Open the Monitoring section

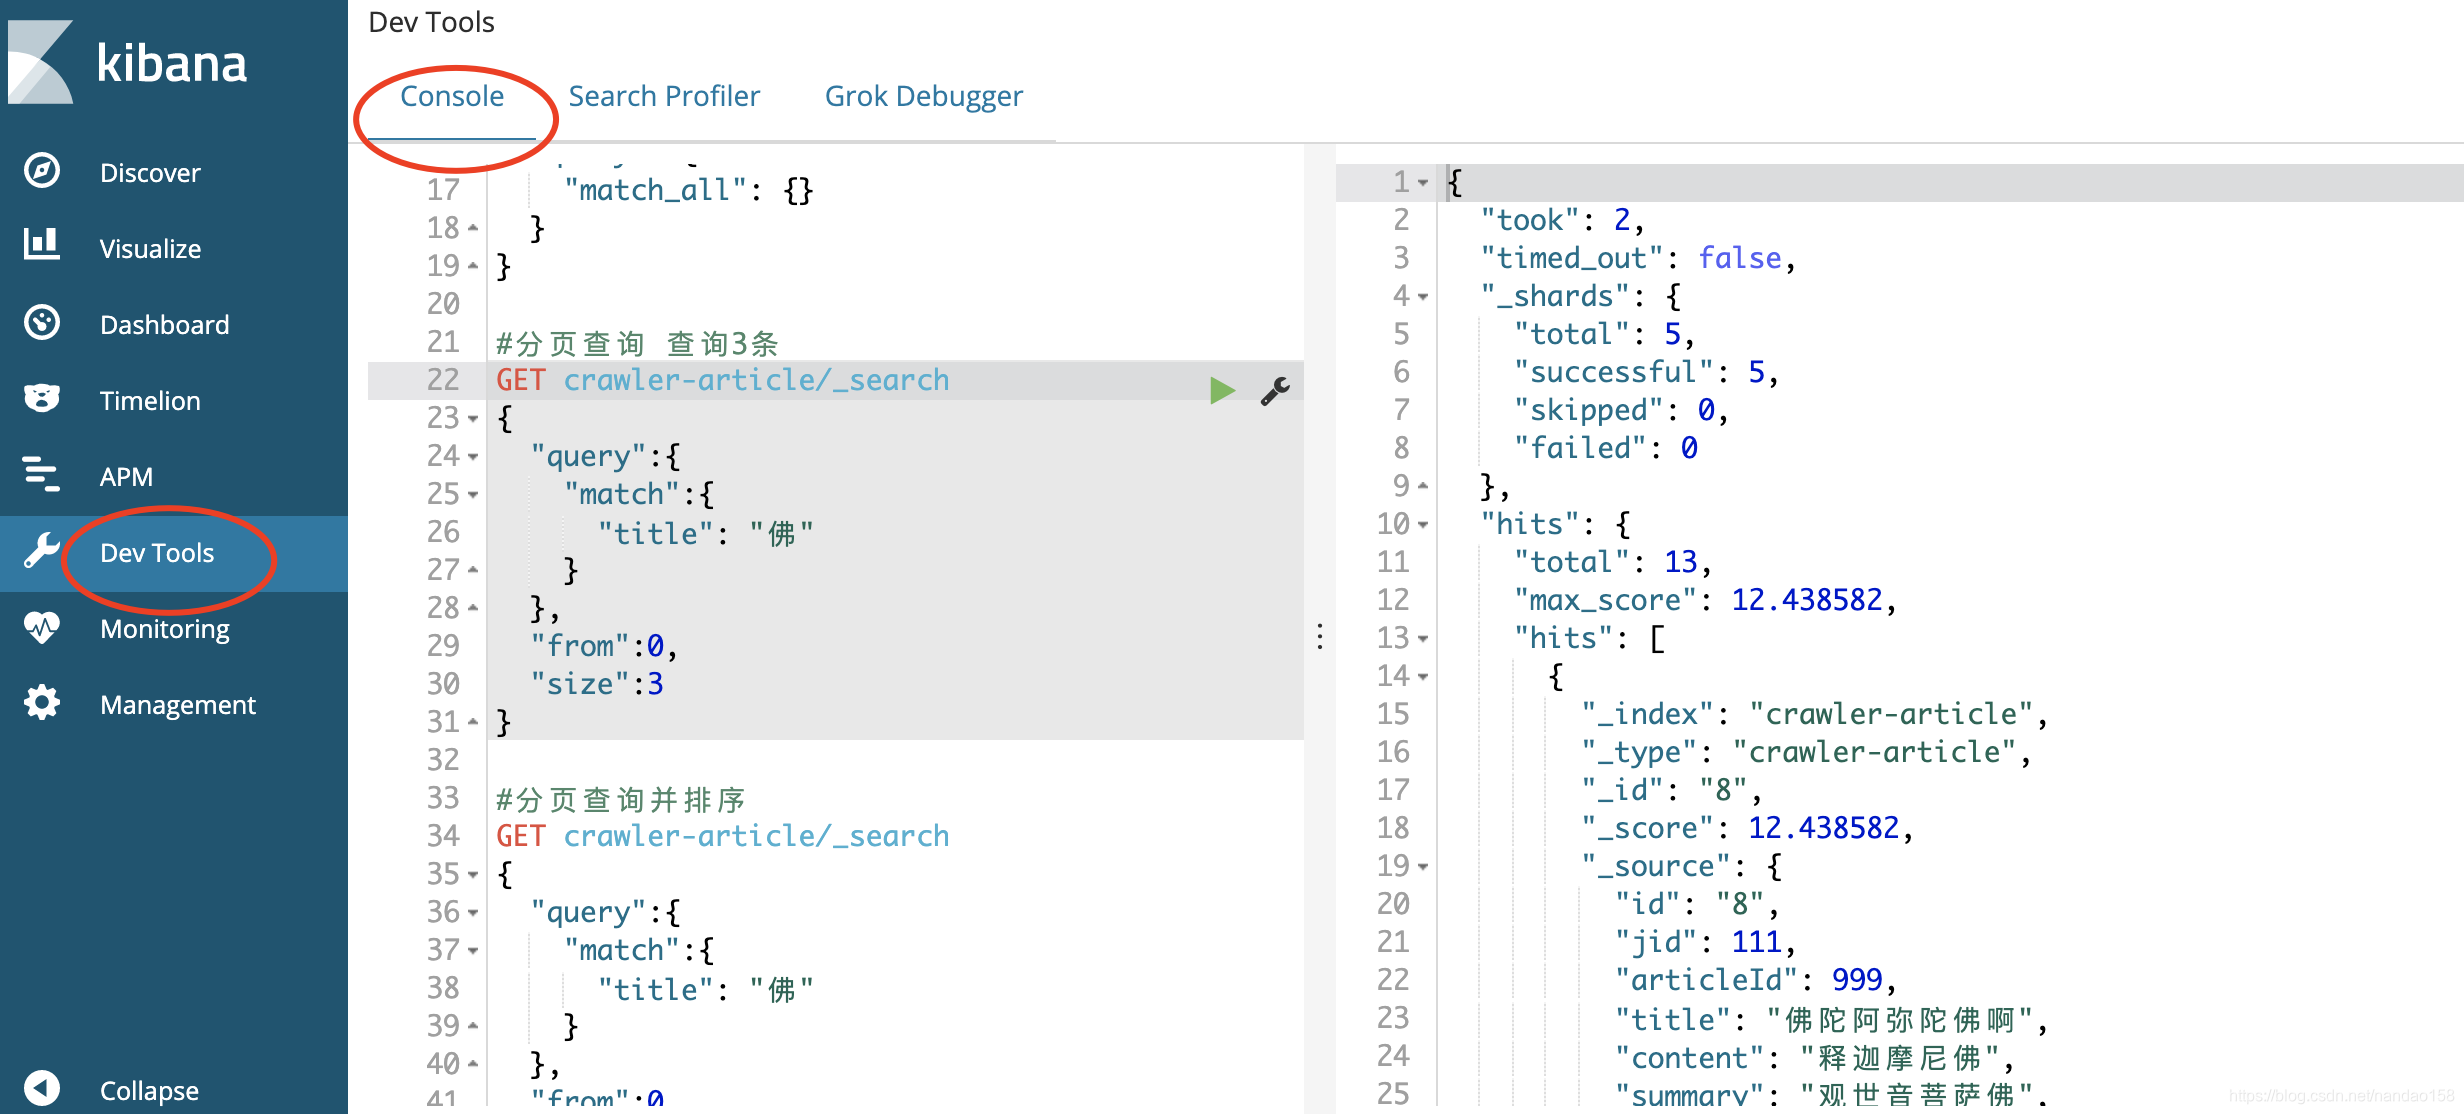coord(164,628)
